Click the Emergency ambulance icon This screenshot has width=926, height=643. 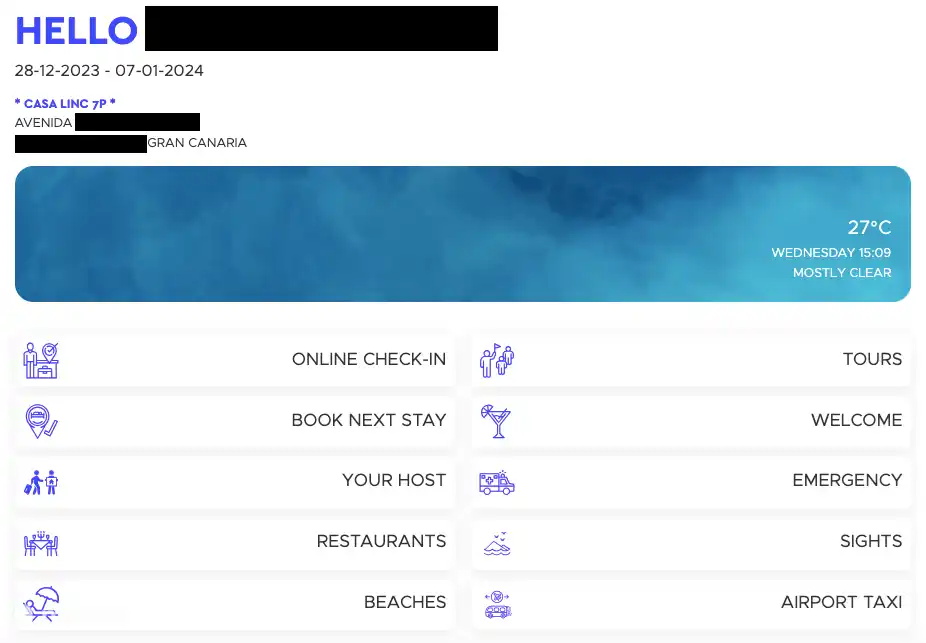[496, 482]
